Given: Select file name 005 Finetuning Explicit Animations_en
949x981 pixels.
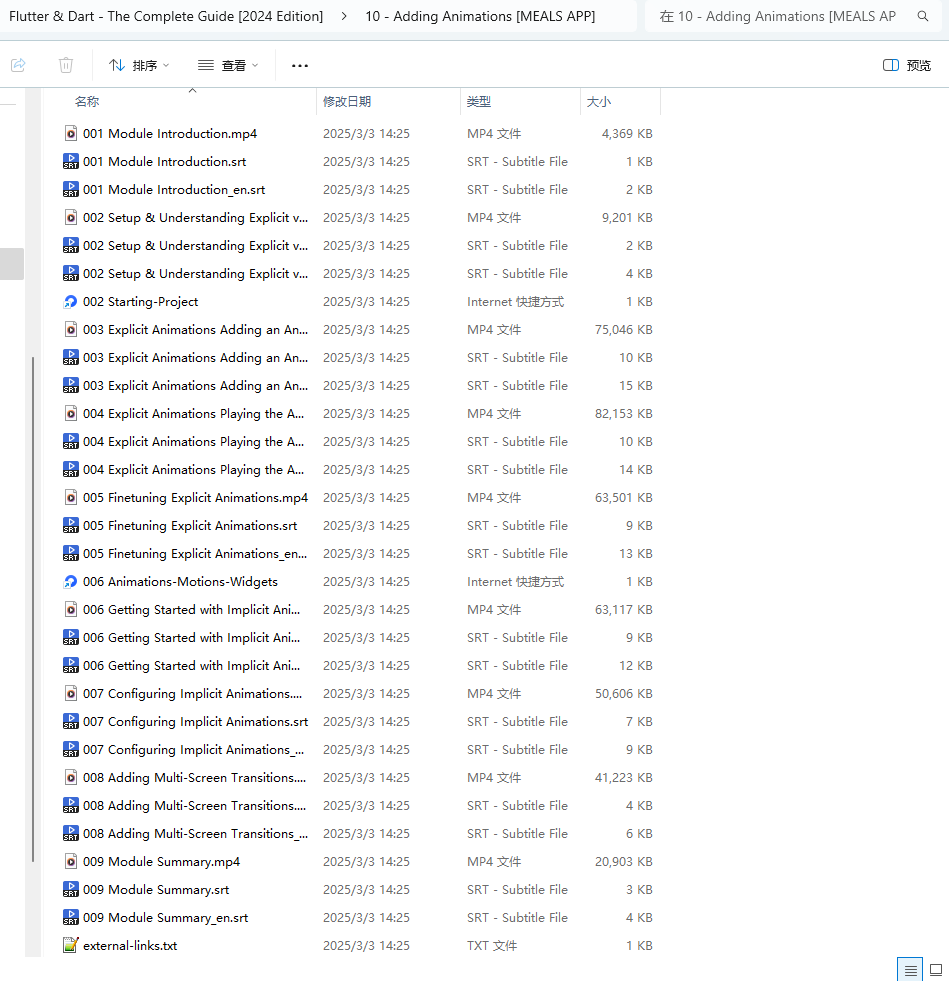Looking at the screenshot, I should point(195,554).
